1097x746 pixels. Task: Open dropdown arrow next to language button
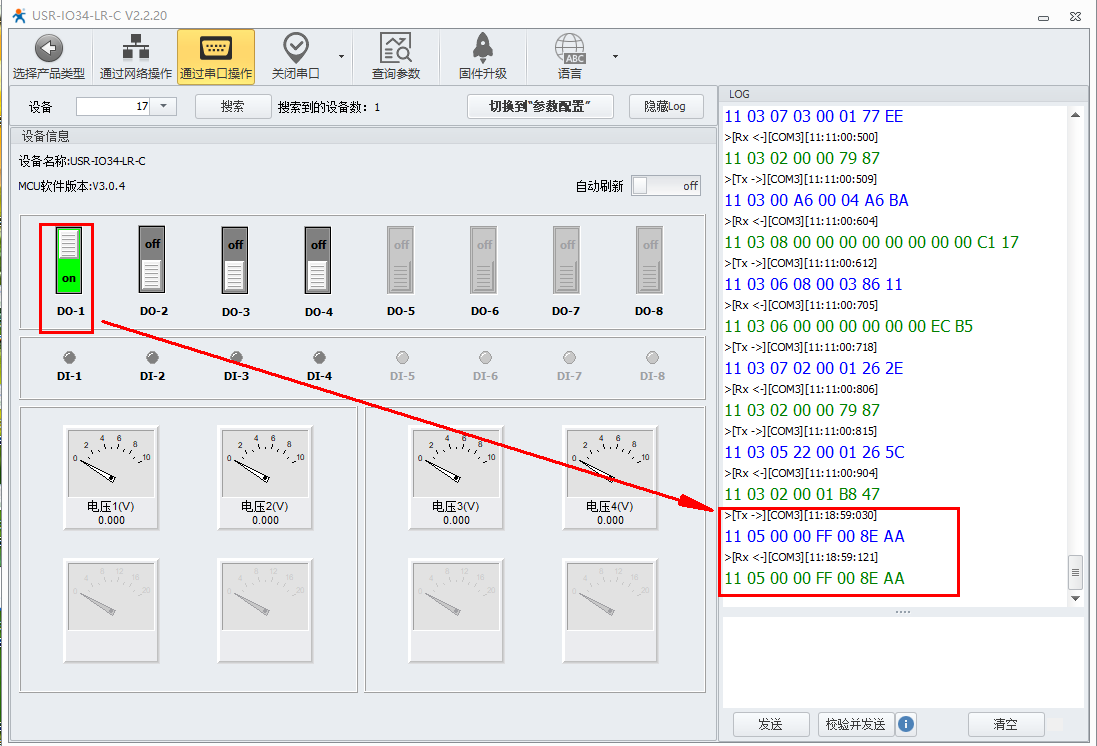click(615, 56)
